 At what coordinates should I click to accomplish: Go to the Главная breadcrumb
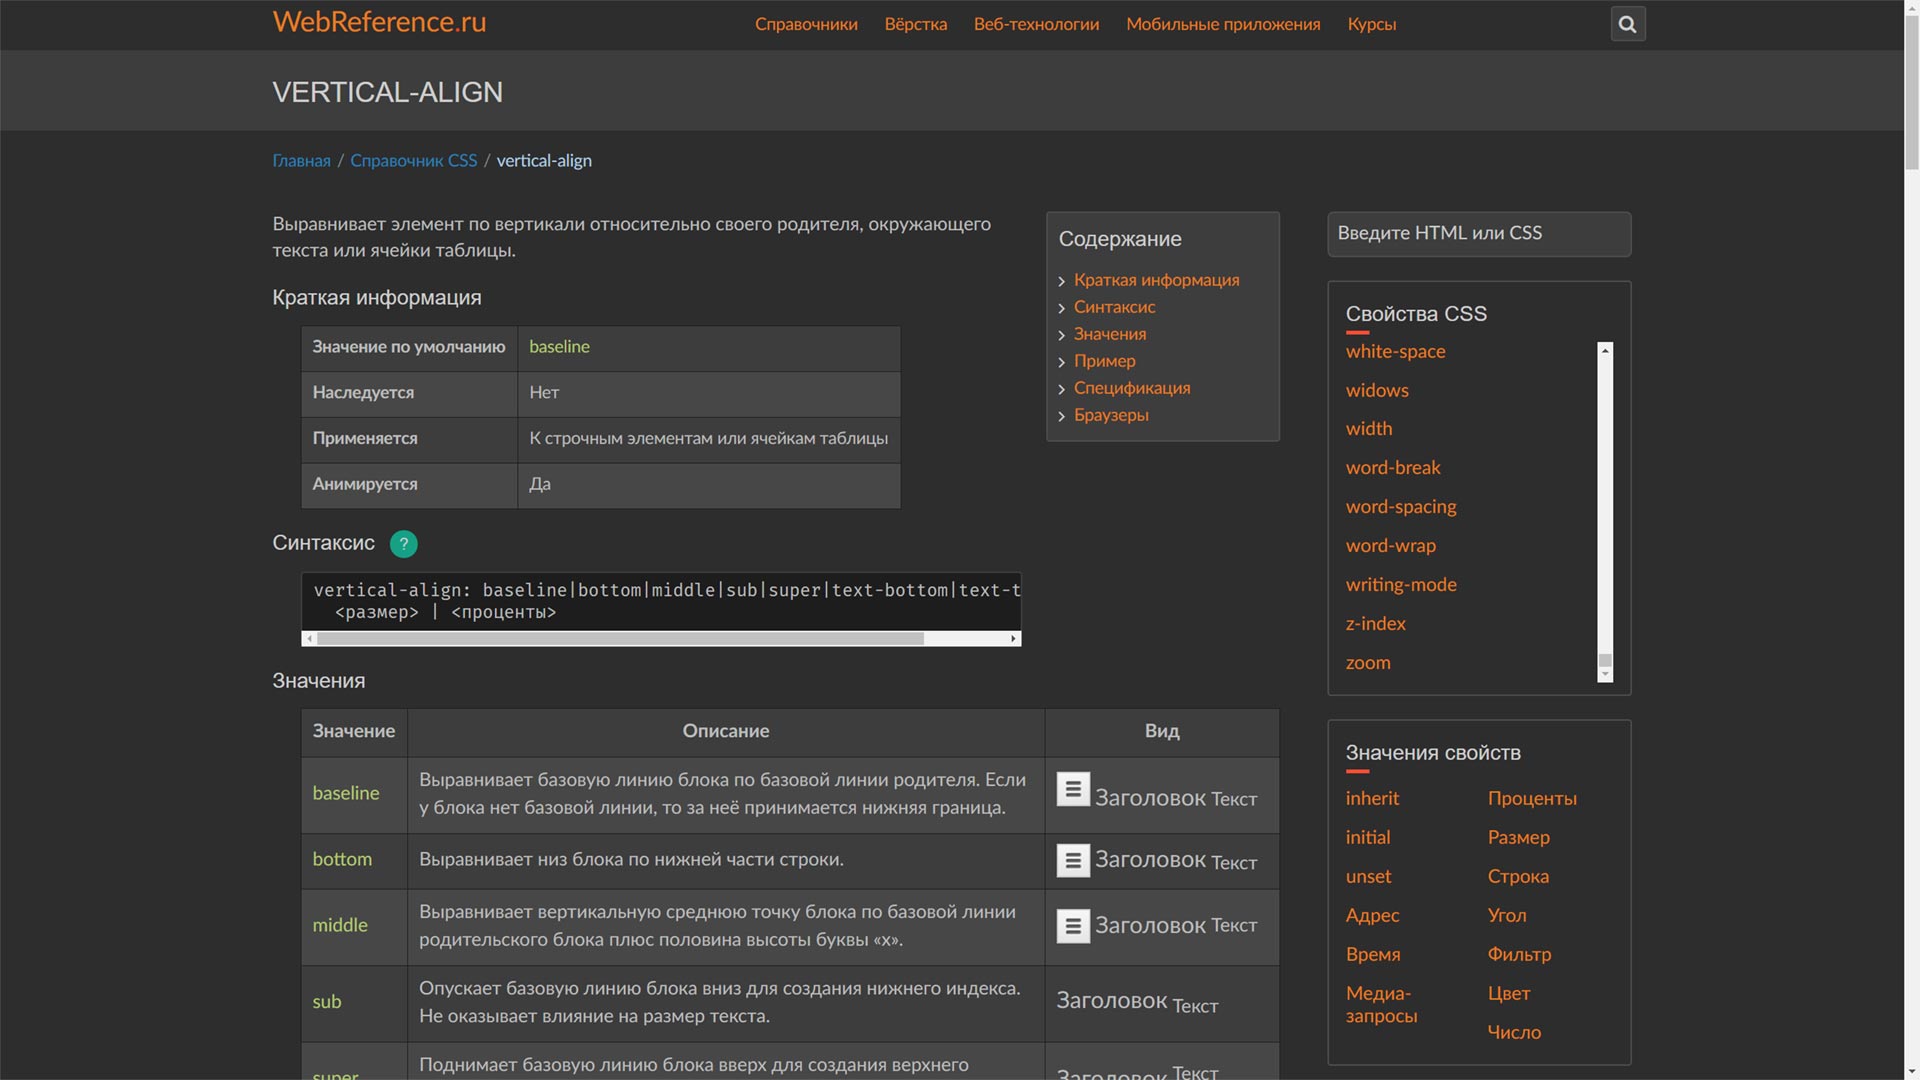pos(301,161)
